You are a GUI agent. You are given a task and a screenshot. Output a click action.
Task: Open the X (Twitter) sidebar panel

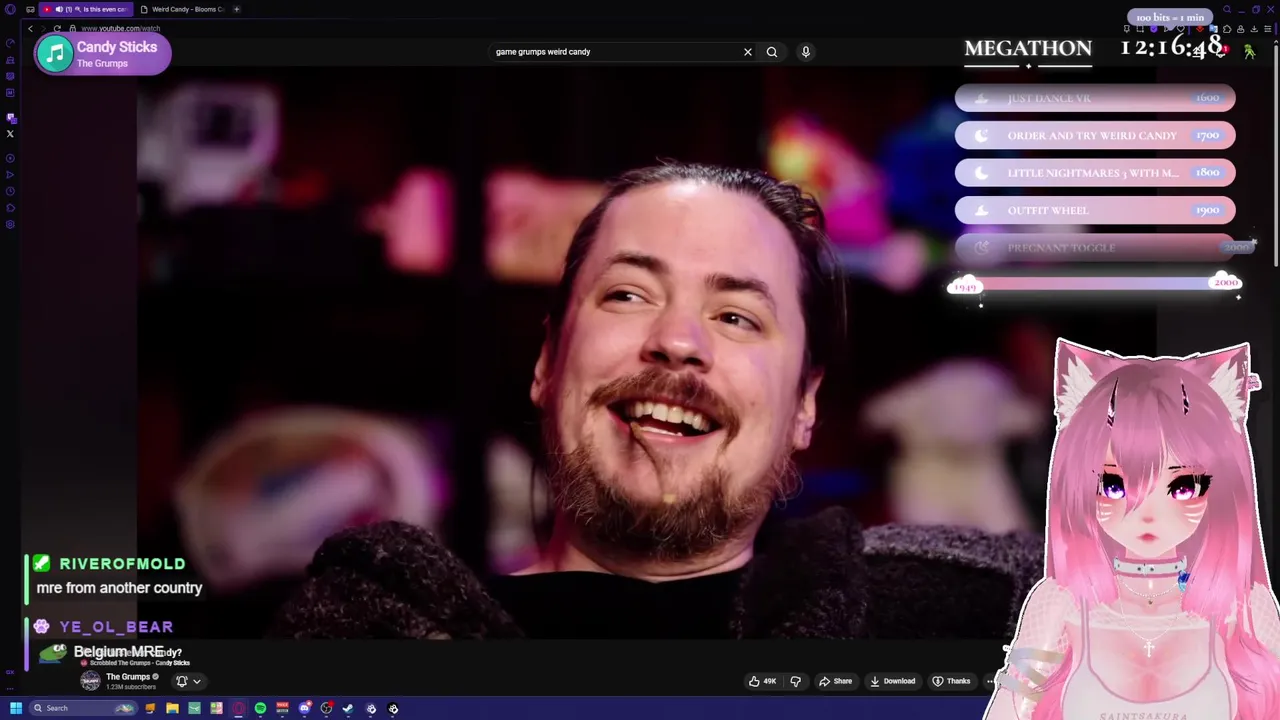(x=10, y=134)
